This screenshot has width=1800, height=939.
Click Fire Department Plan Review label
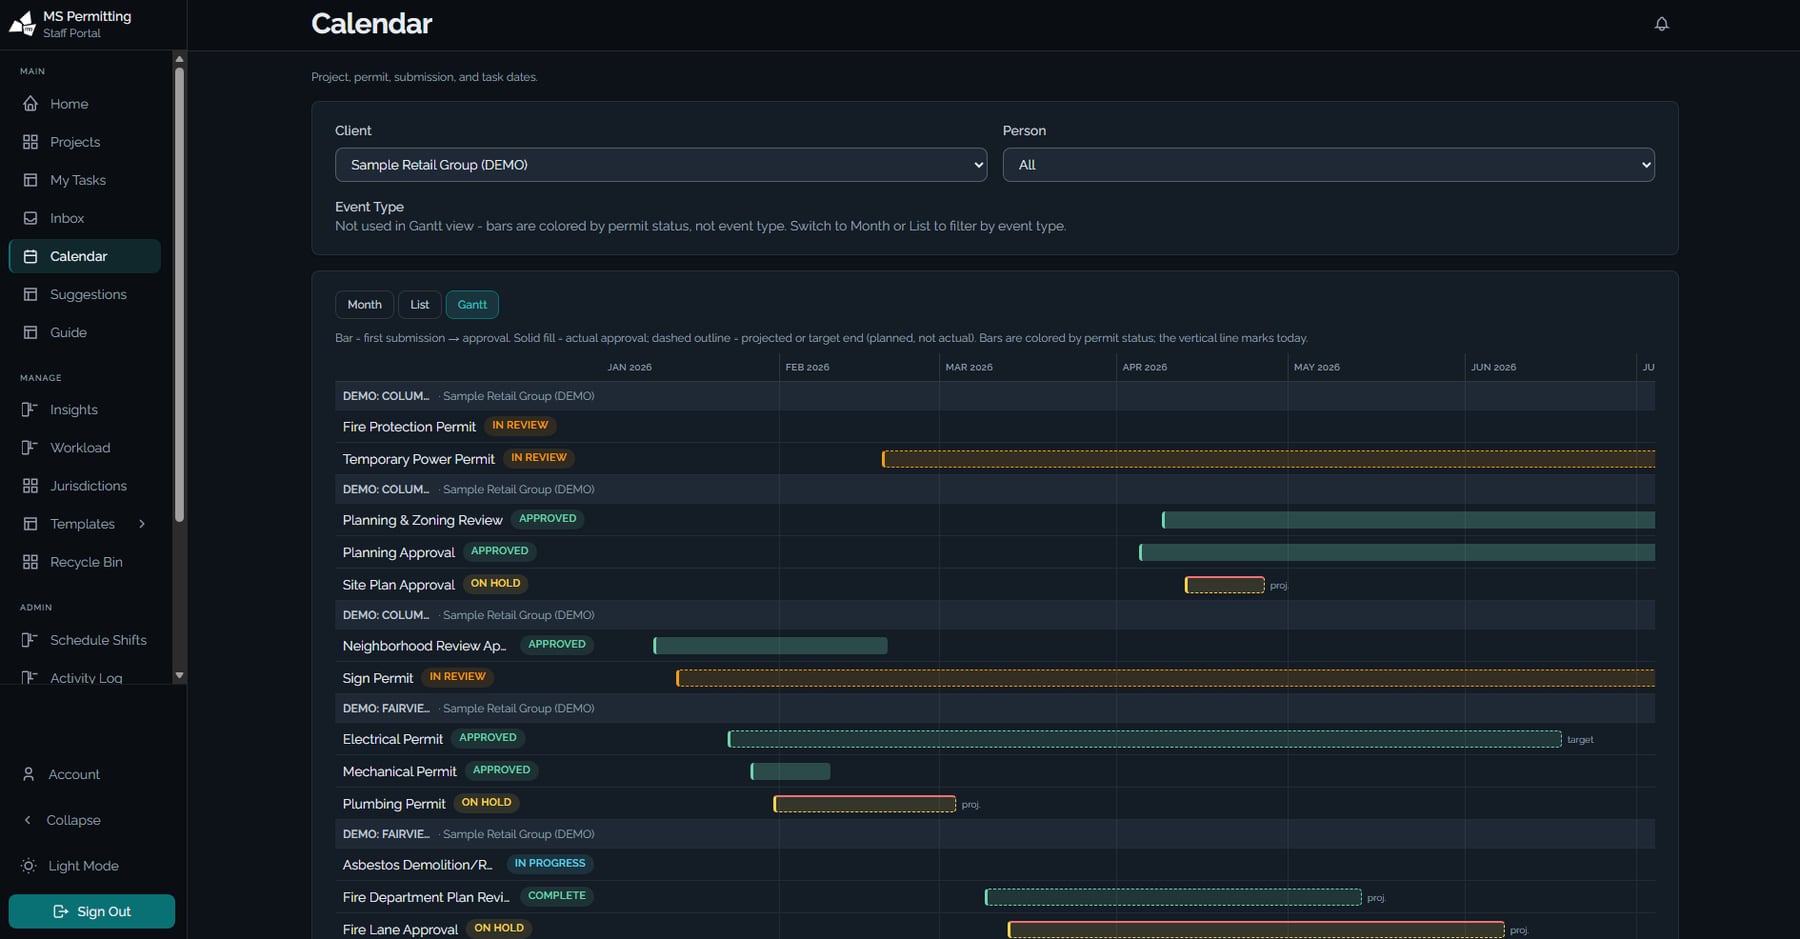(x=425, y=897)
